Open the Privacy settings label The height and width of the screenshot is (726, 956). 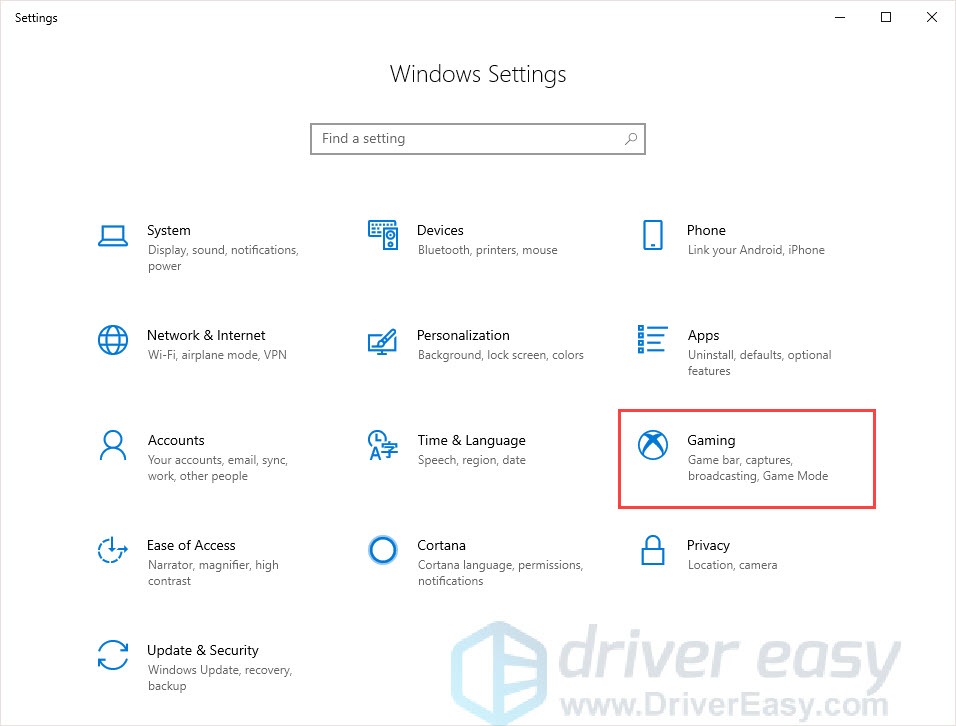tap(708, 545)
